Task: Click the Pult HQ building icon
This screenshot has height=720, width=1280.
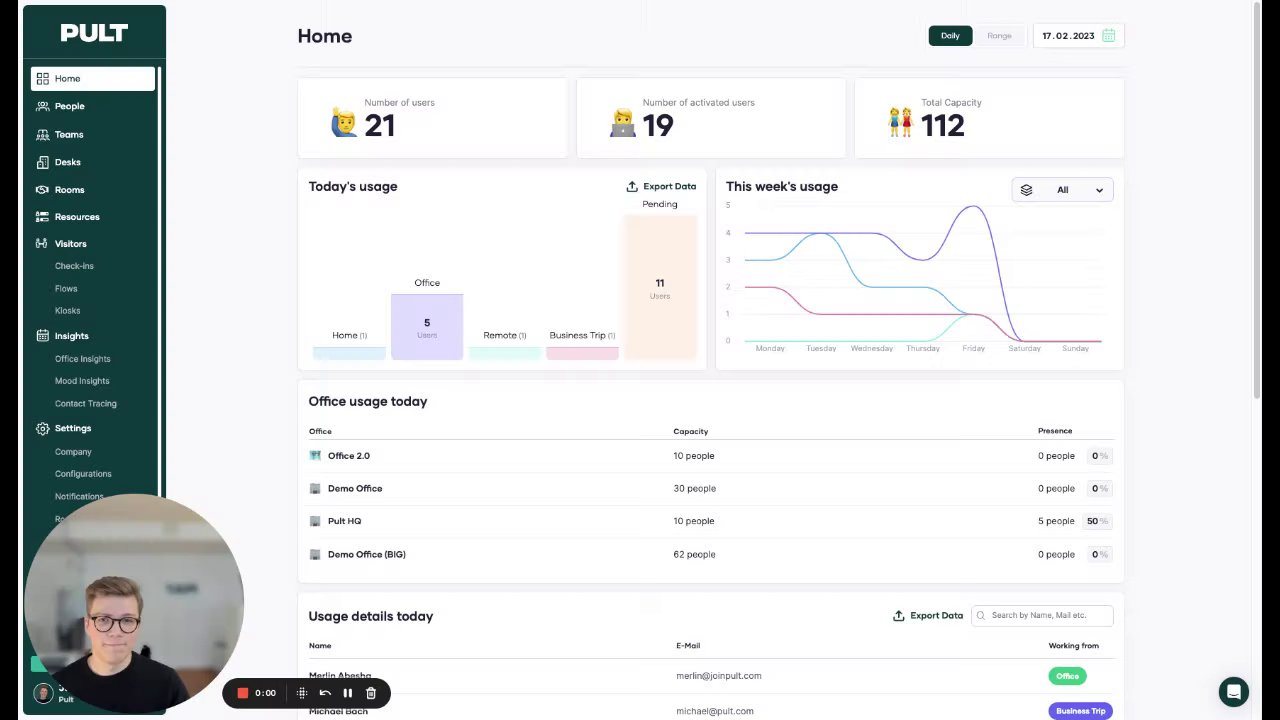Action: click(315, 521)
